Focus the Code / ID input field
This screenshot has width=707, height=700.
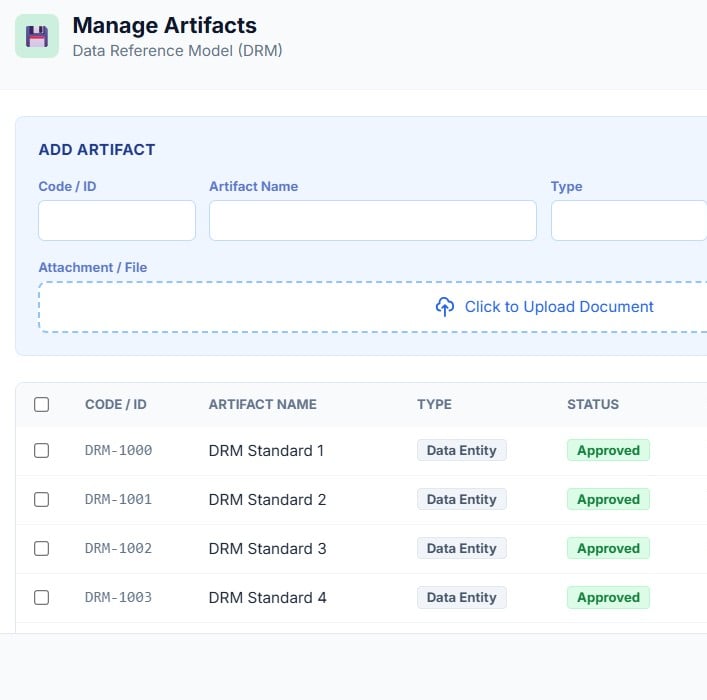coord(117,221)
